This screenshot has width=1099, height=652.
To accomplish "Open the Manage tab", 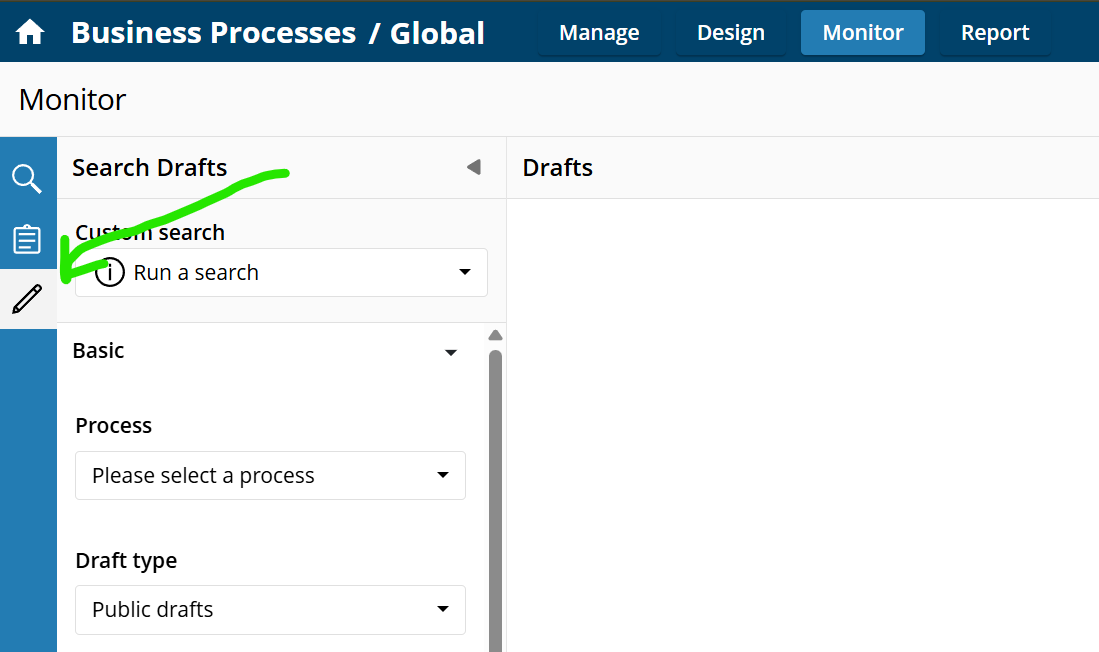I will [599, 33].
